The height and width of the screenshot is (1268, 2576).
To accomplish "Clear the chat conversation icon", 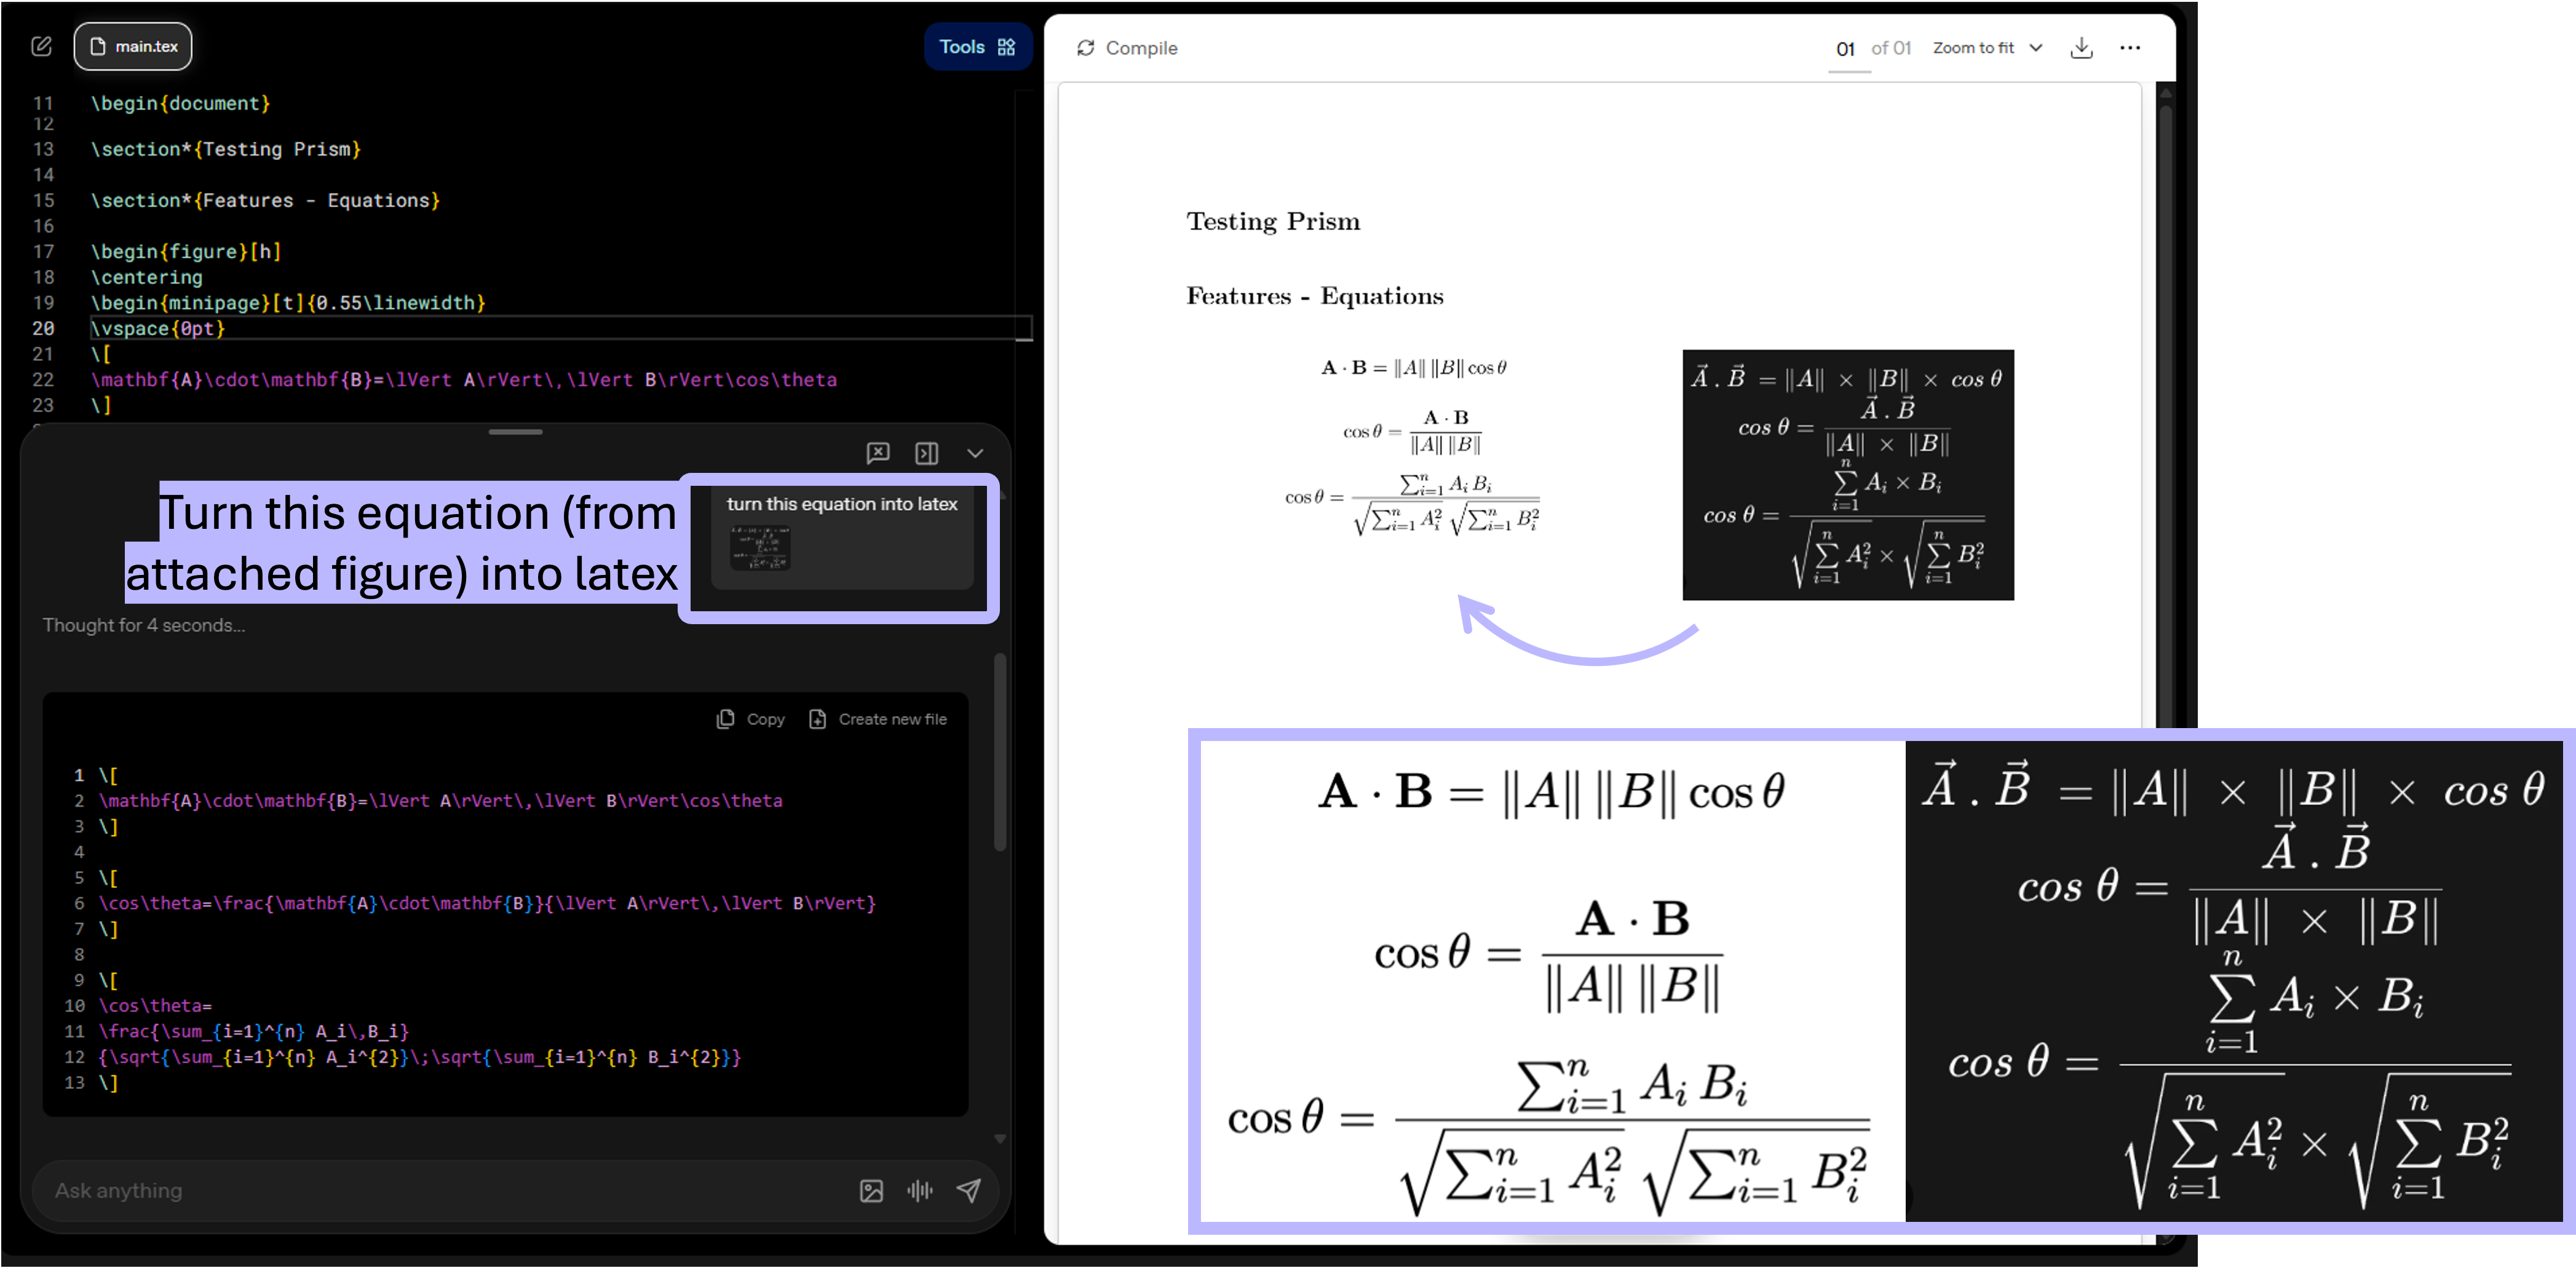I will 877,453.
